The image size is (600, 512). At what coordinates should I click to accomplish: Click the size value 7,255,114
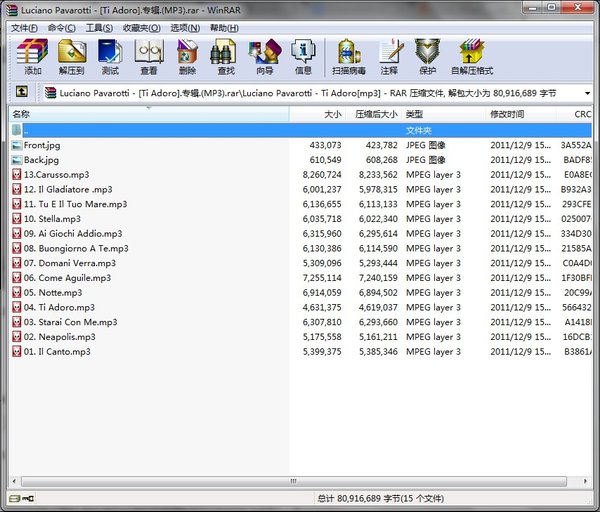(x=322, y=278)
